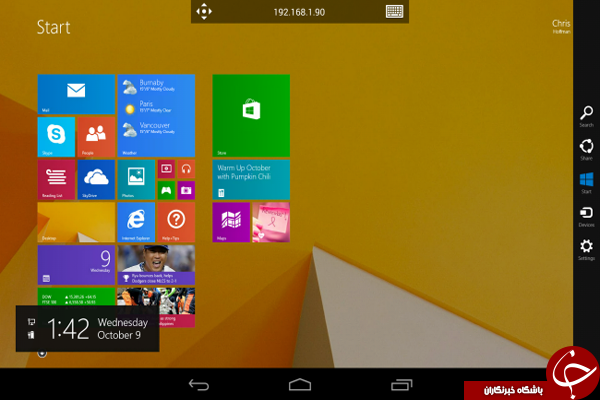
Task: Open the pink ribbon Health tile
Action: click(x=271, y=222)
